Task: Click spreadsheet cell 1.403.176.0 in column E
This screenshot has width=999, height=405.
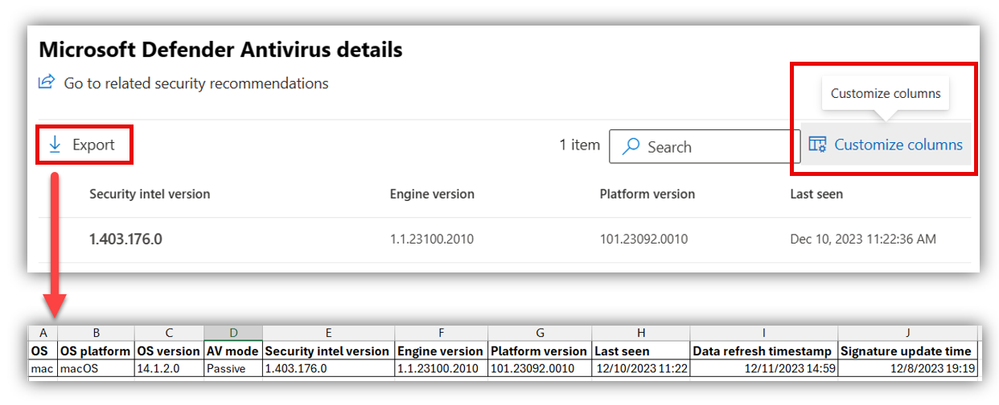Action: [328, 368]
